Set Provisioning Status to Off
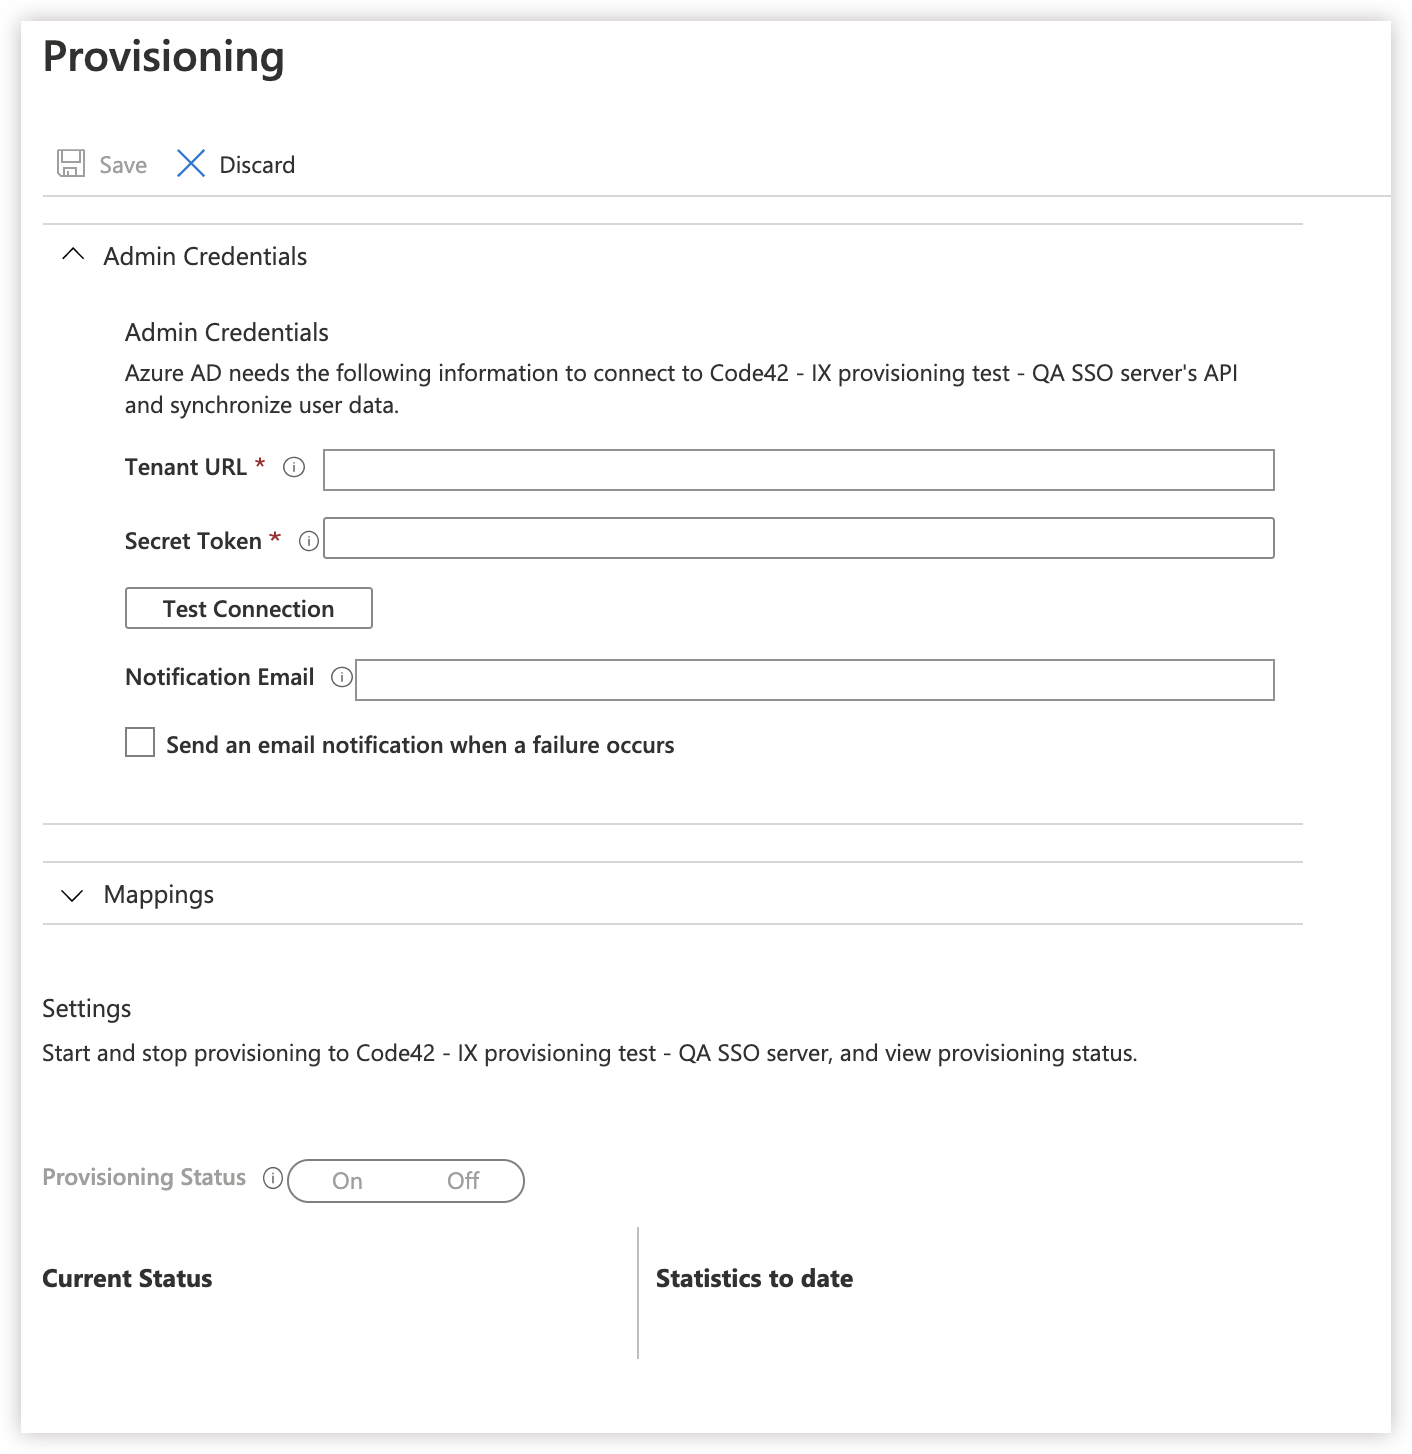This screenshot has width=1412, height=1454. 463,1181
